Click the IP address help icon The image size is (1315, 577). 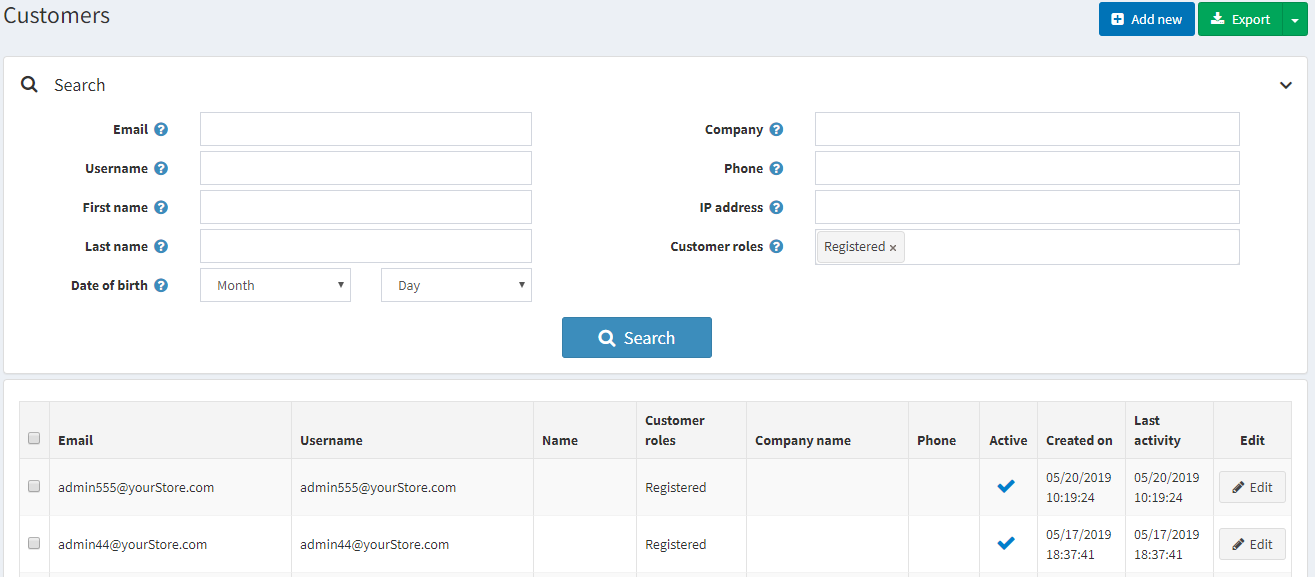pyautogui.click(x=776, y=208)
